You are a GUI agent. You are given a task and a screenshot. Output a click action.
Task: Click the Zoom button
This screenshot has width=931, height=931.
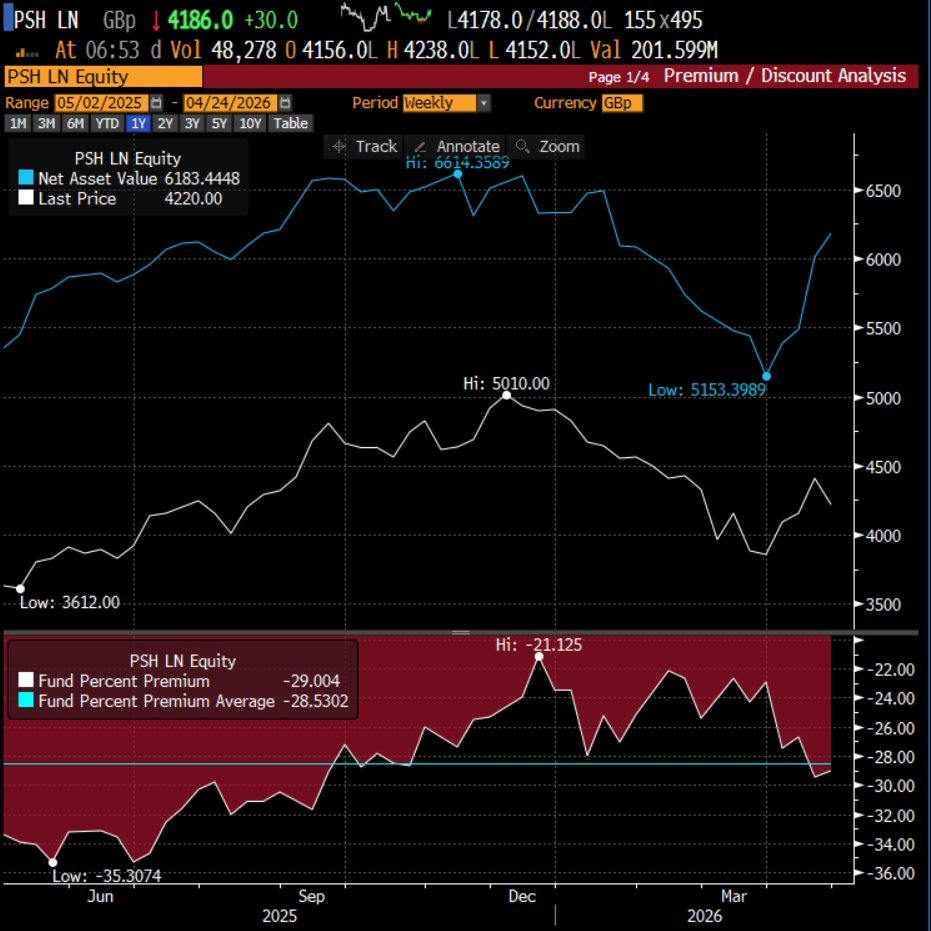tap(546, 147)
